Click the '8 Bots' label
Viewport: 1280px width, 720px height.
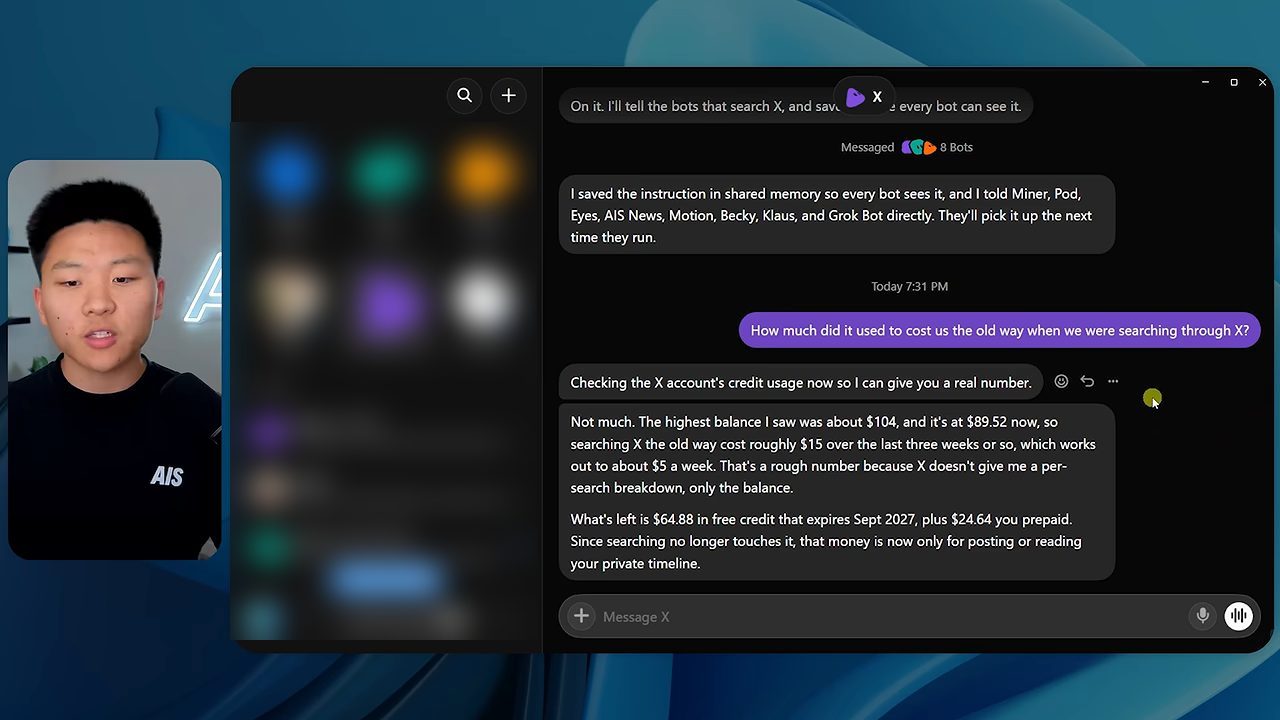(956, 147)
